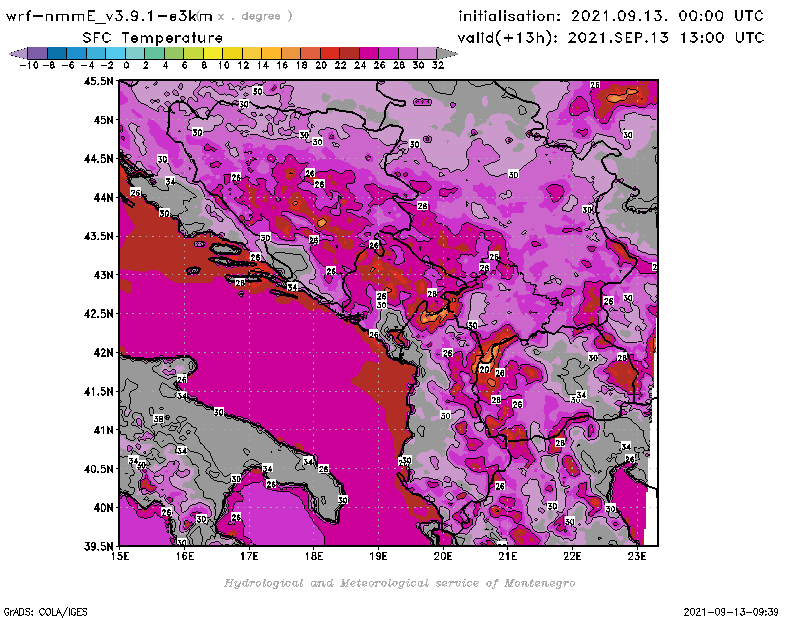800x618 pixels.
Task: Select the magenta legend swatch between 24 and 26
Action: 369,53
